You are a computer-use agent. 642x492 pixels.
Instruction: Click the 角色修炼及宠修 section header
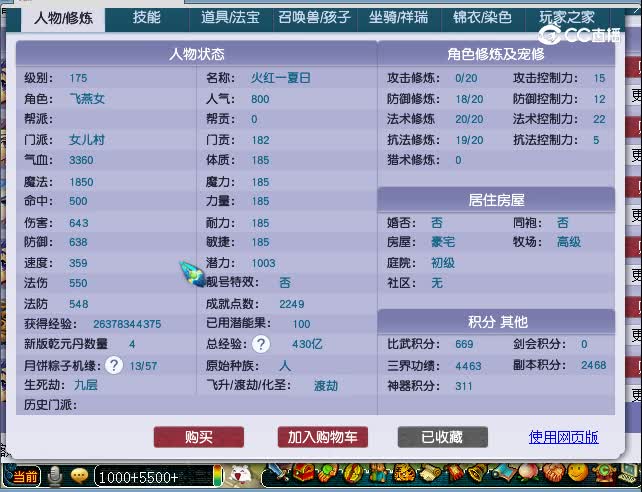coord(496,54)
